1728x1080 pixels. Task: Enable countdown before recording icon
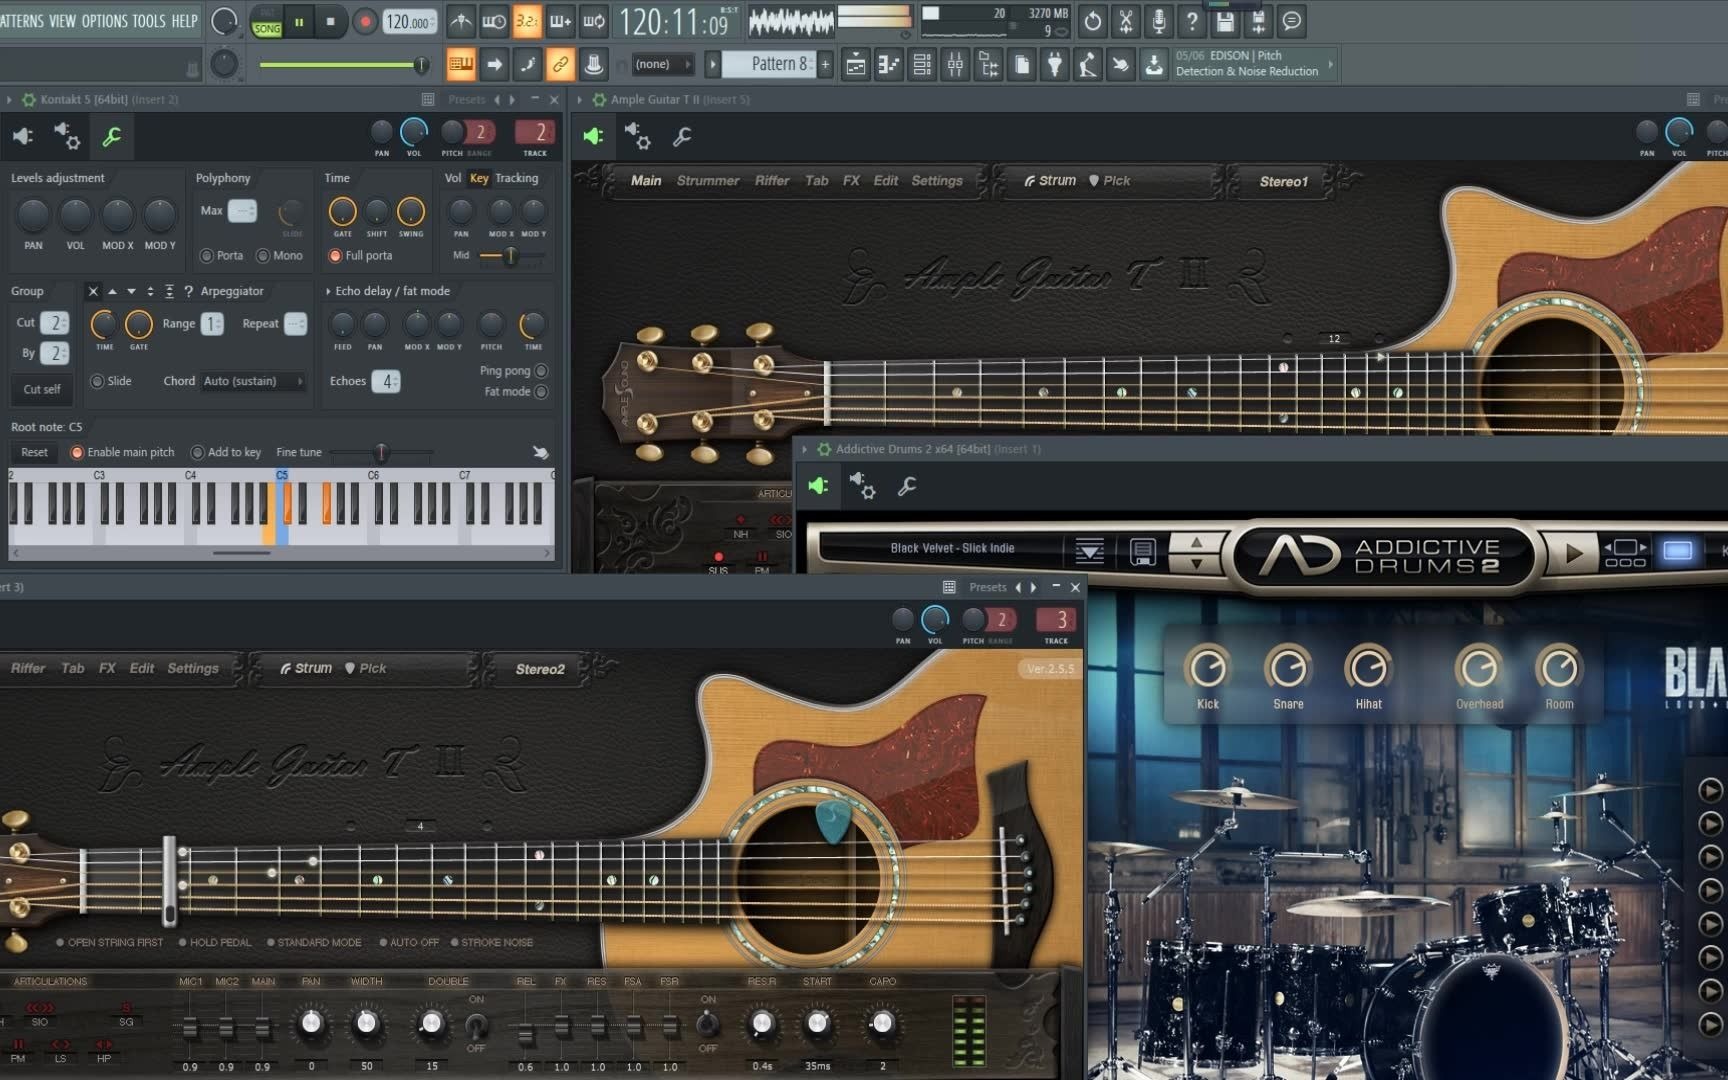tap(527, 21)
